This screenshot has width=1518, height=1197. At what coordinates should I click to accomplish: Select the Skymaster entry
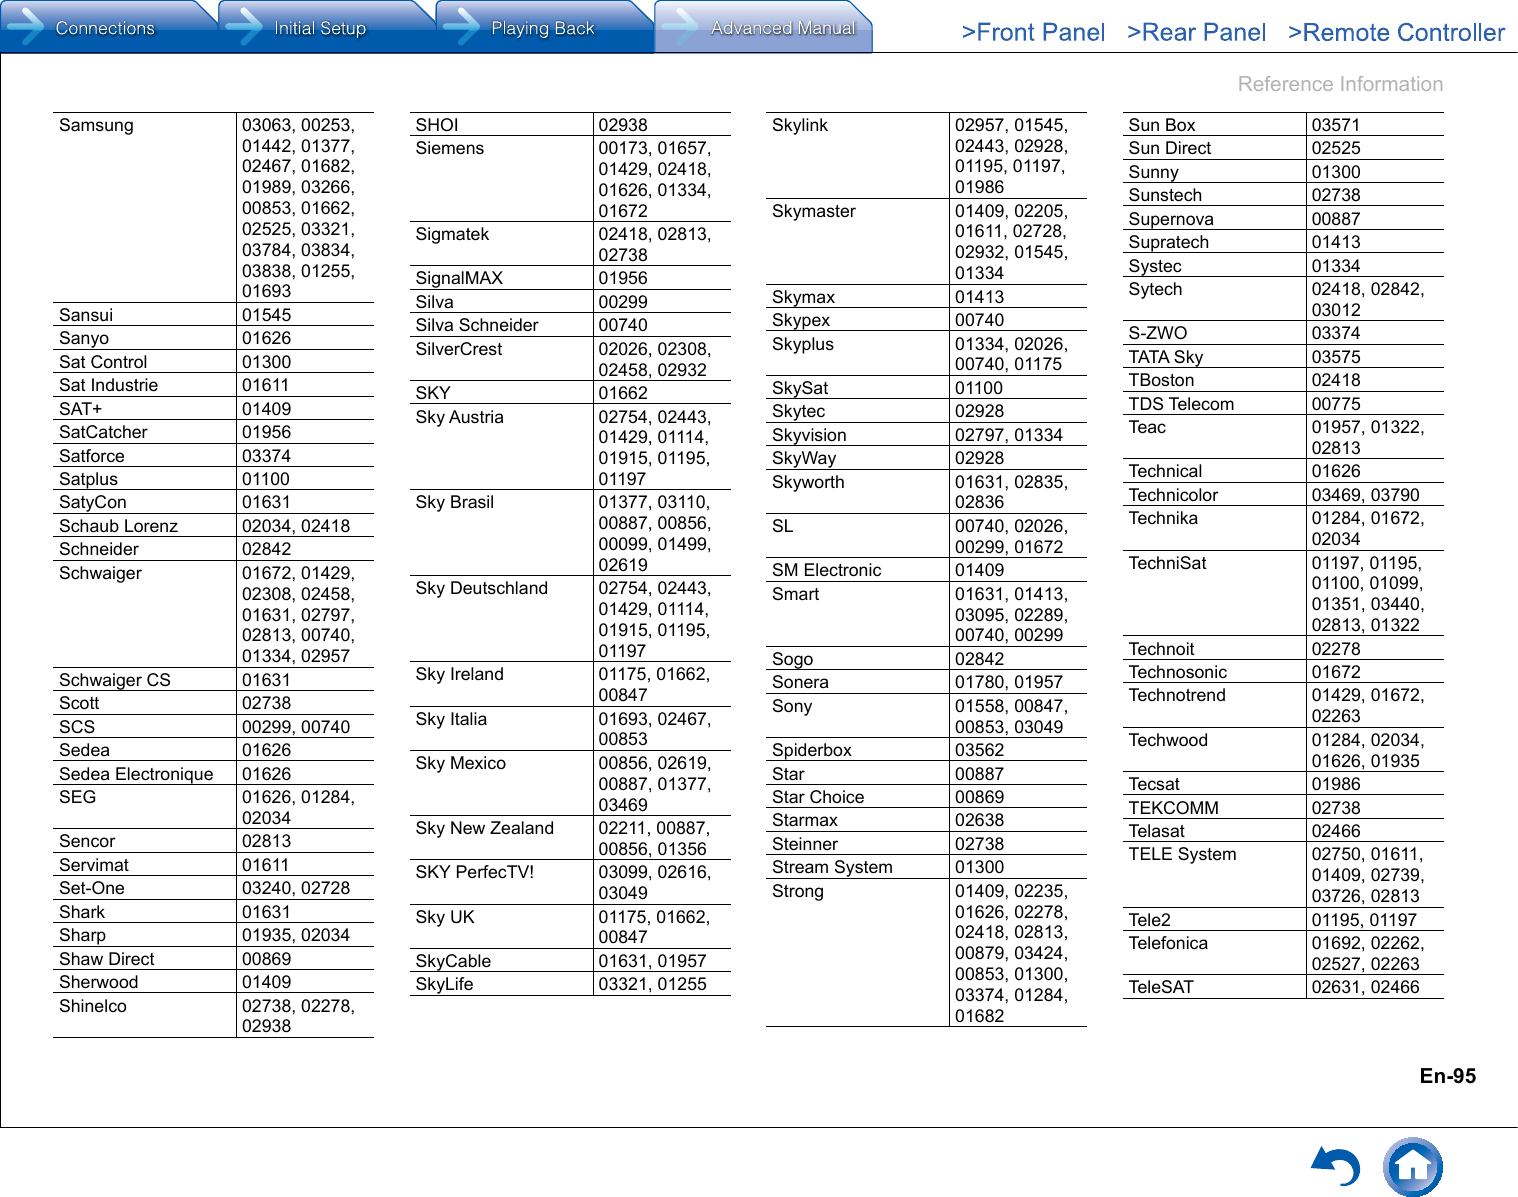pyautogui.click(x=814, y=211)
